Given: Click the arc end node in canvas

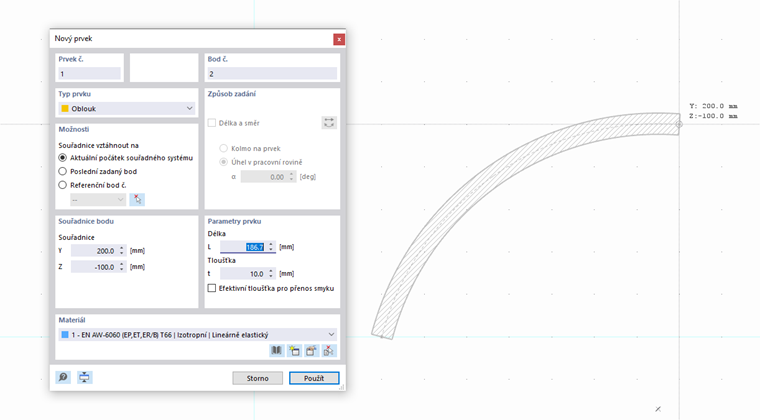Looking at the screenshot, I should 679,124.
